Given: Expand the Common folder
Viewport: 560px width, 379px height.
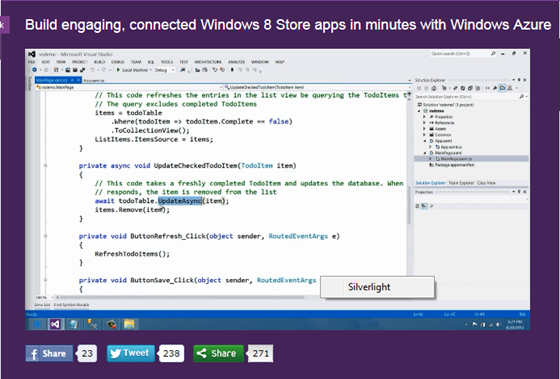Looking at the screenshot, I should pyautogui.click(x=424, y=135).
